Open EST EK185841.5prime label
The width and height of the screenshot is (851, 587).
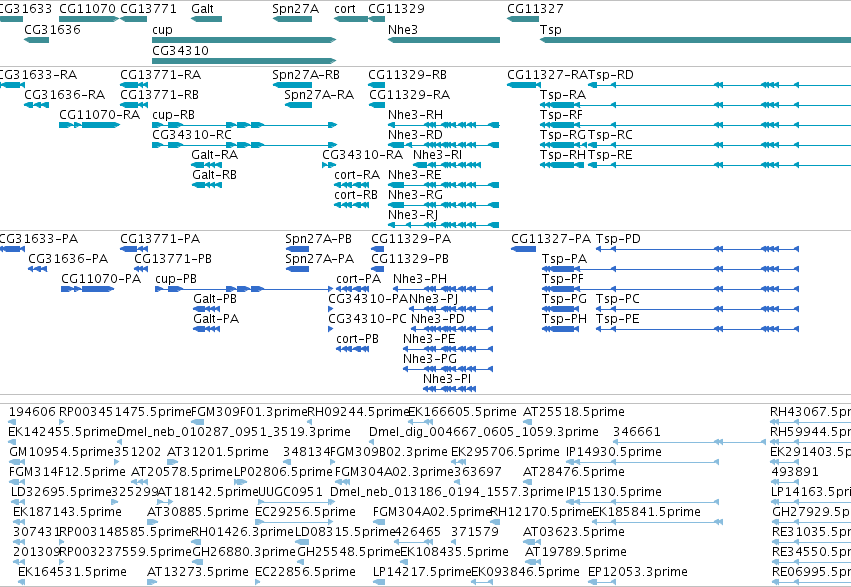(646, 512)
